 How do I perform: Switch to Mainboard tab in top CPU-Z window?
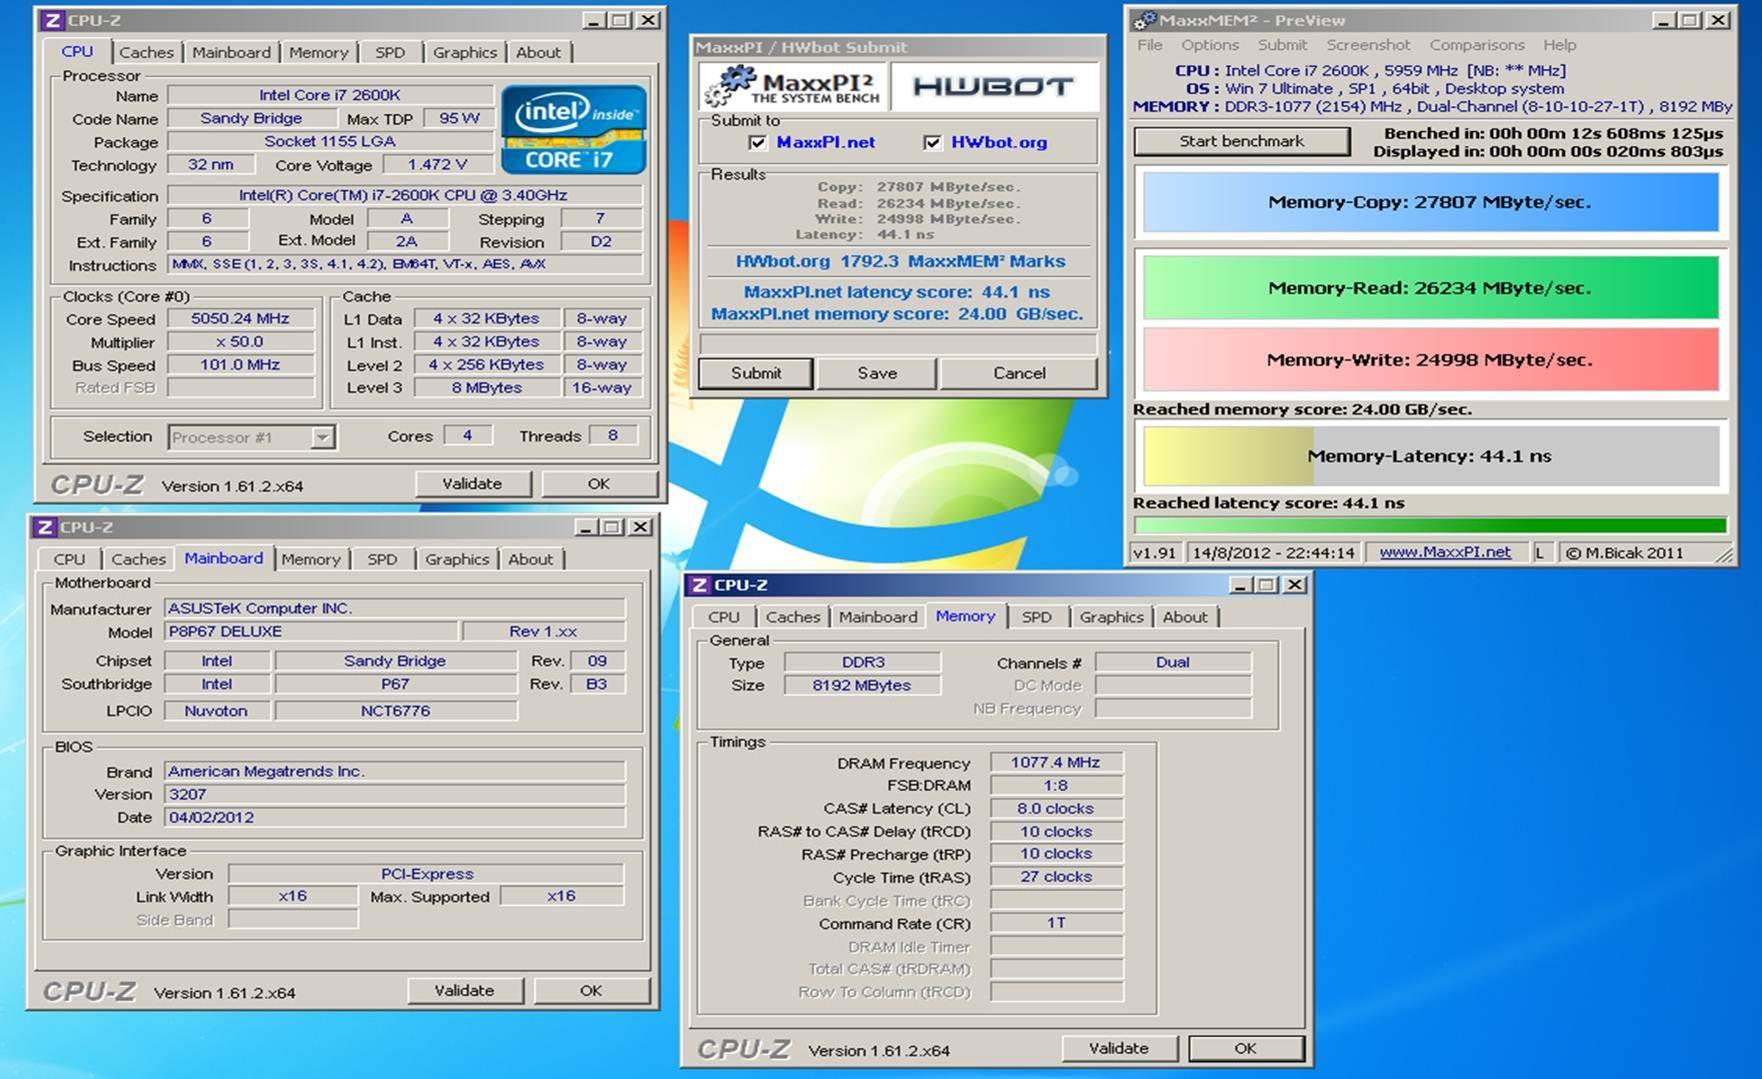231,52
